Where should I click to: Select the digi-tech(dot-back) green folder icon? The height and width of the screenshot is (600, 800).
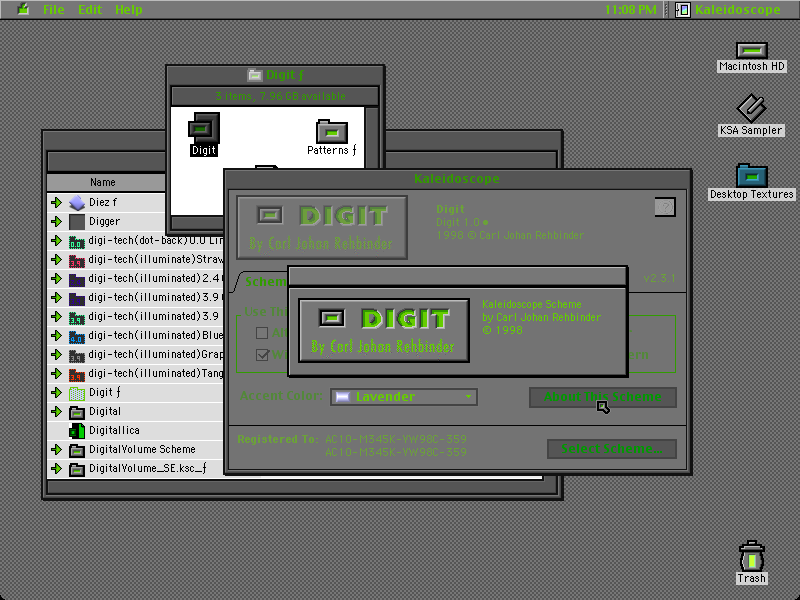coord(77,241)
